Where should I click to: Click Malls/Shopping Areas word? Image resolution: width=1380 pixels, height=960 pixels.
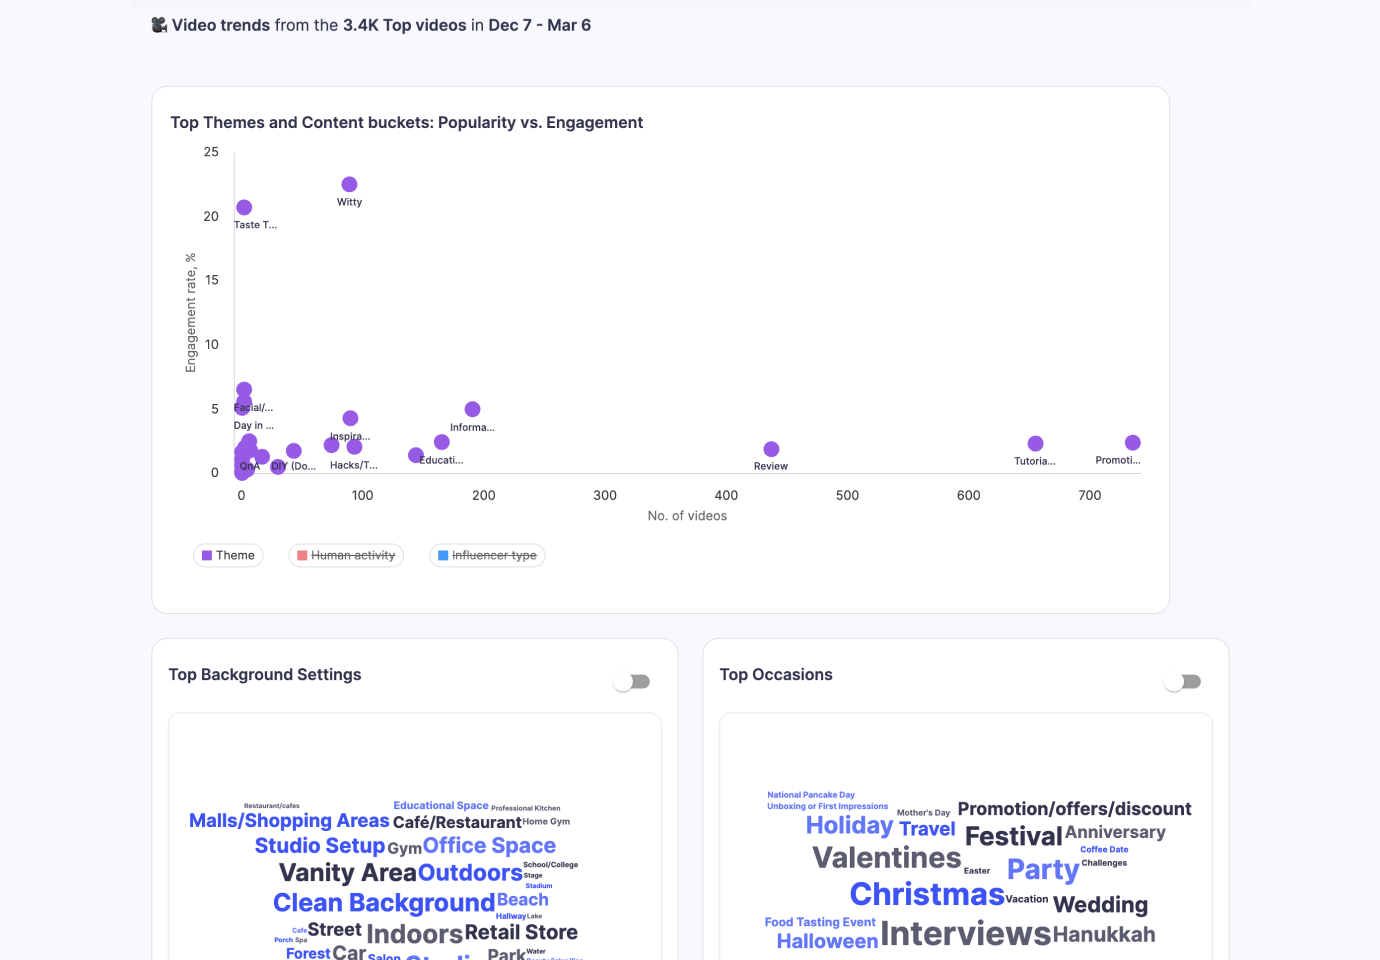point(289,821)
